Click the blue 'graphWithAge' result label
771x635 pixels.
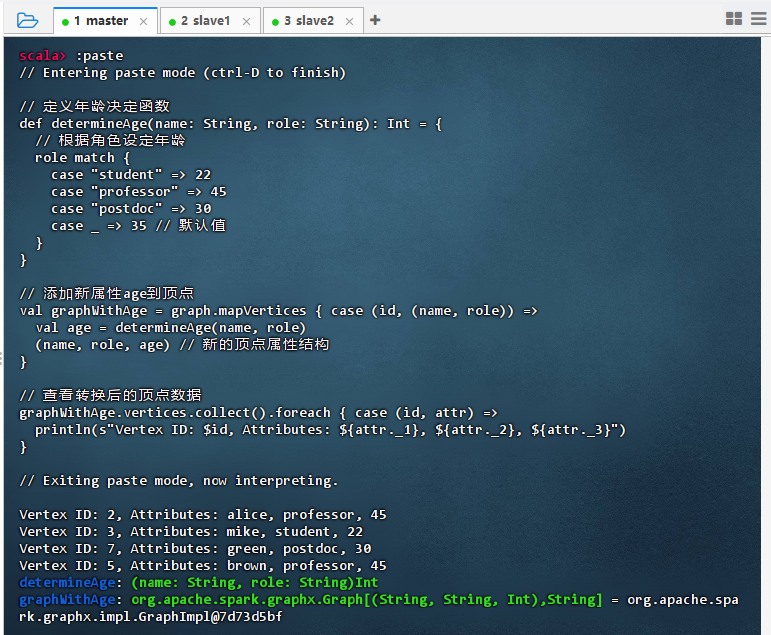coord(67,600)
